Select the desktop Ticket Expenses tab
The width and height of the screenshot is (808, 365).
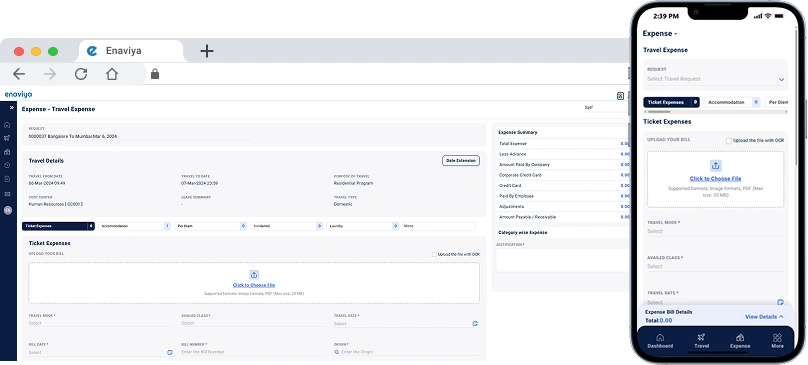pos(58,226)
